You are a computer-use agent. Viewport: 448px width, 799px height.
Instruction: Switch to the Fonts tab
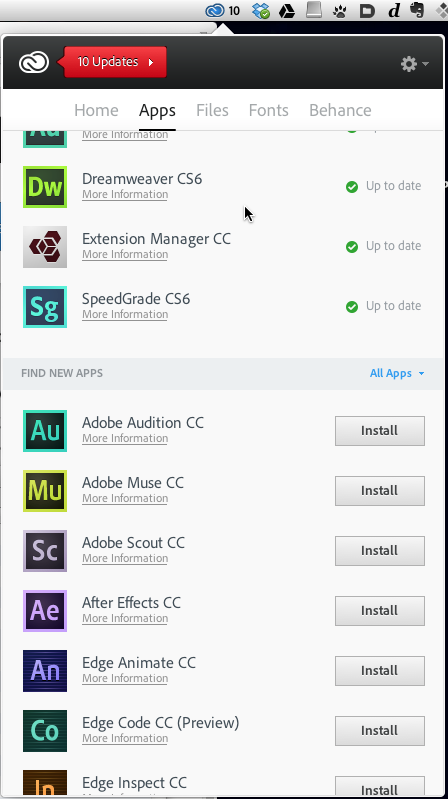coord(269,110)
